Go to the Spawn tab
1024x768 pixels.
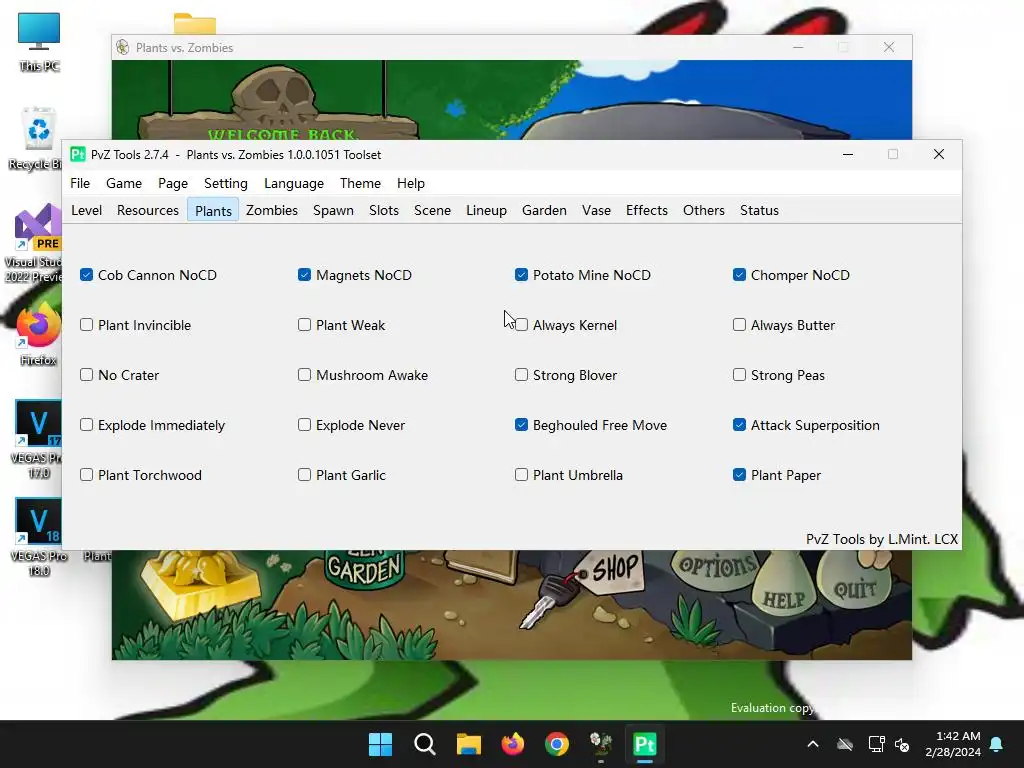333,210
